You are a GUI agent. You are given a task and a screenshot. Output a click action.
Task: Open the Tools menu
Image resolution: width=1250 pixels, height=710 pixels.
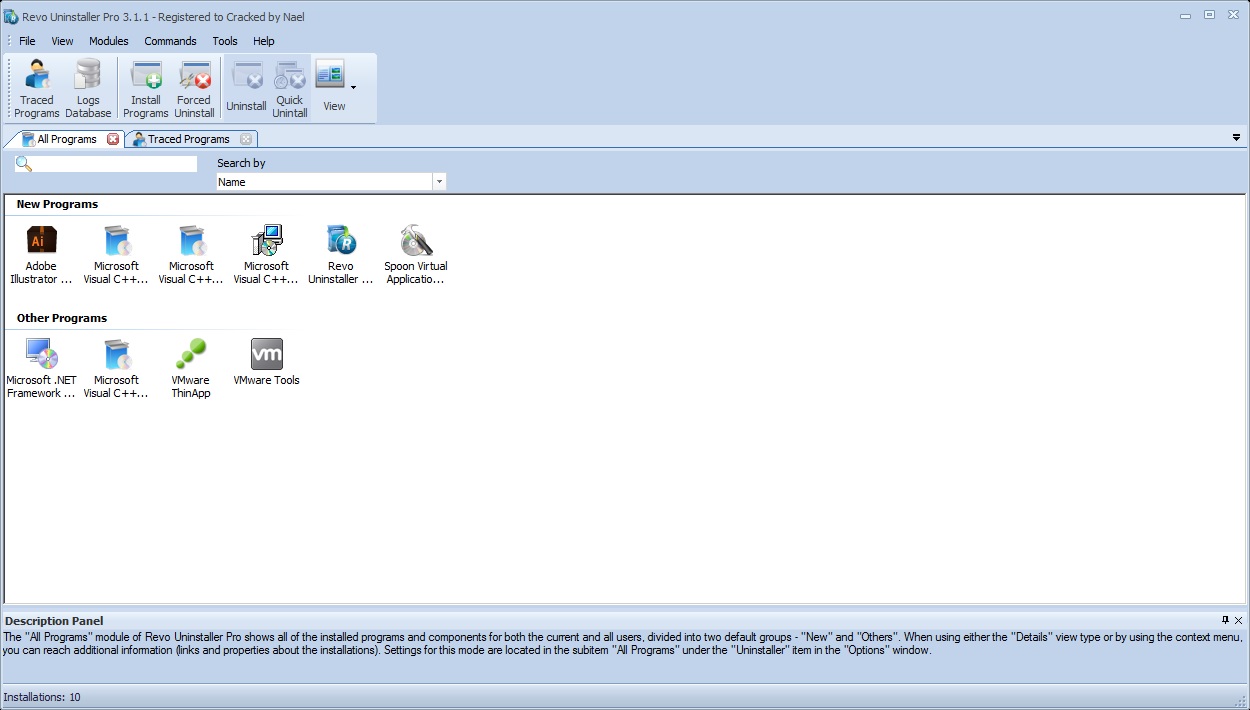(x=225, y=41)
